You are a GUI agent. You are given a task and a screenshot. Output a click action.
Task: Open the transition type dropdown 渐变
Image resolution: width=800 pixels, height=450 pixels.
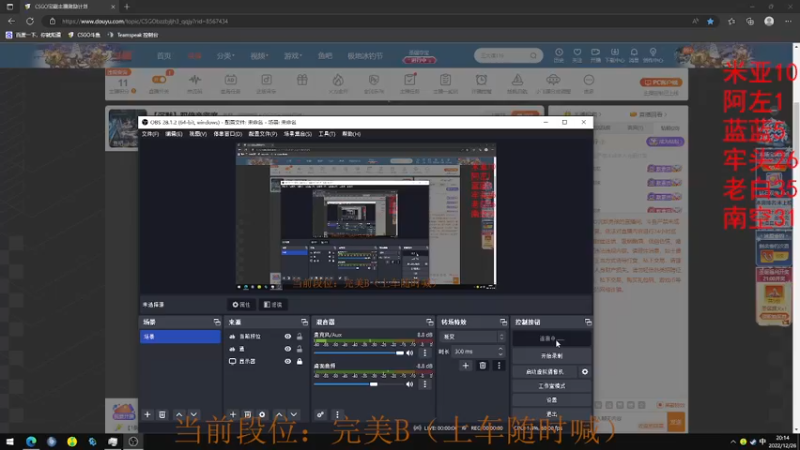coord(473,337)
